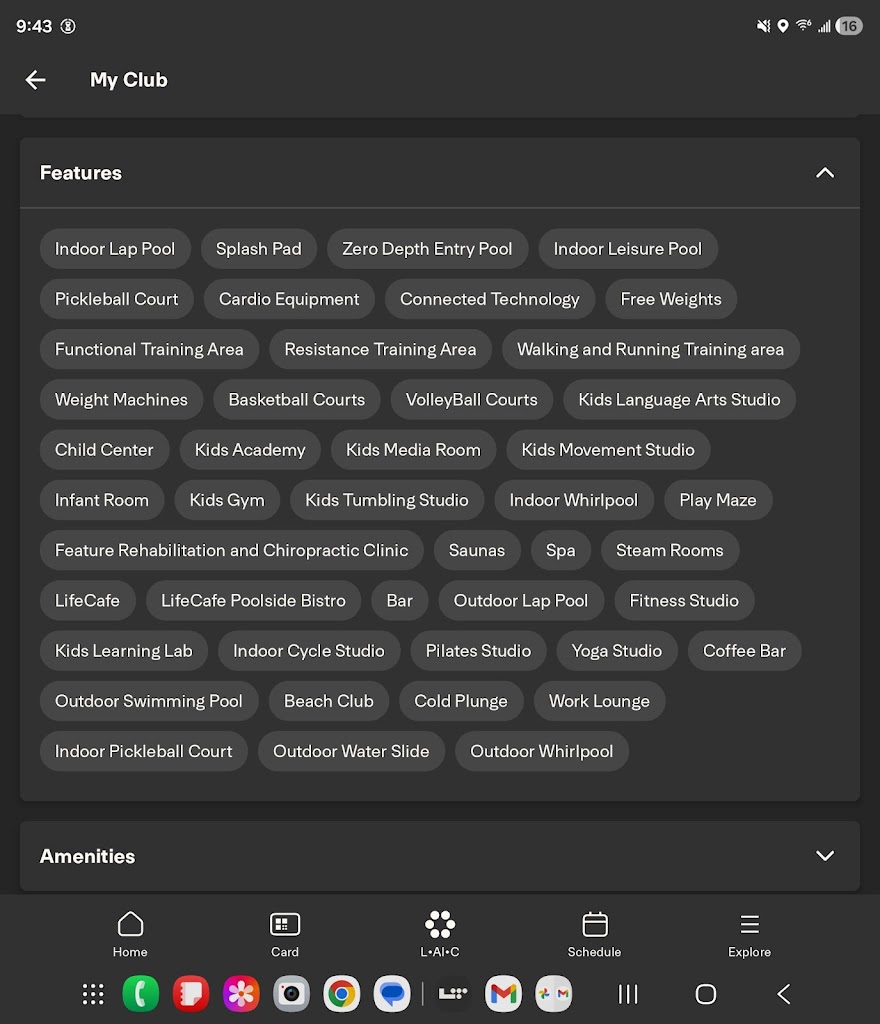Select the Yoga Studio feature
This screenshot has width=880, height=1024.
click(x=617, y=651)
